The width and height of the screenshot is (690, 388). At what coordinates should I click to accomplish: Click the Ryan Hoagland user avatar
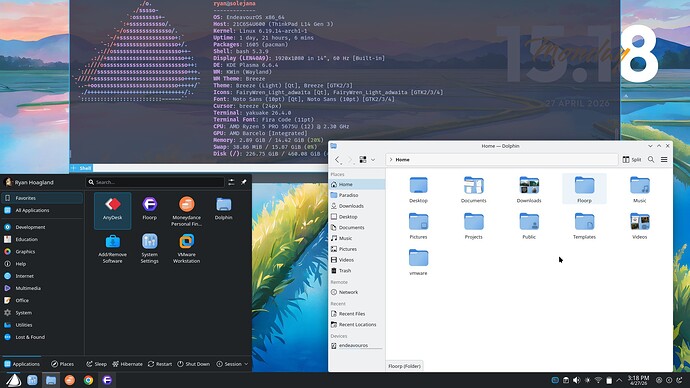pos(8,182)
